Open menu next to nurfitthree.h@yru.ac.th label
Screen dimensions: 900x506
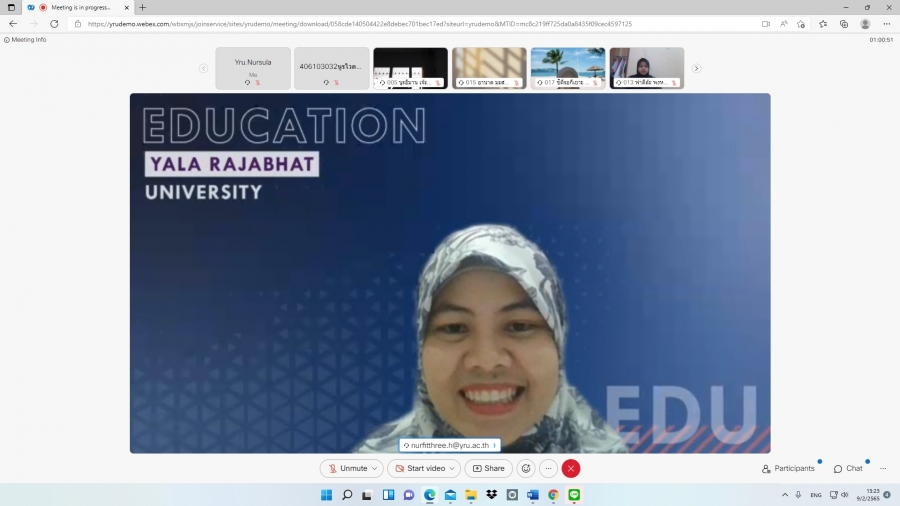pos(494,445)
